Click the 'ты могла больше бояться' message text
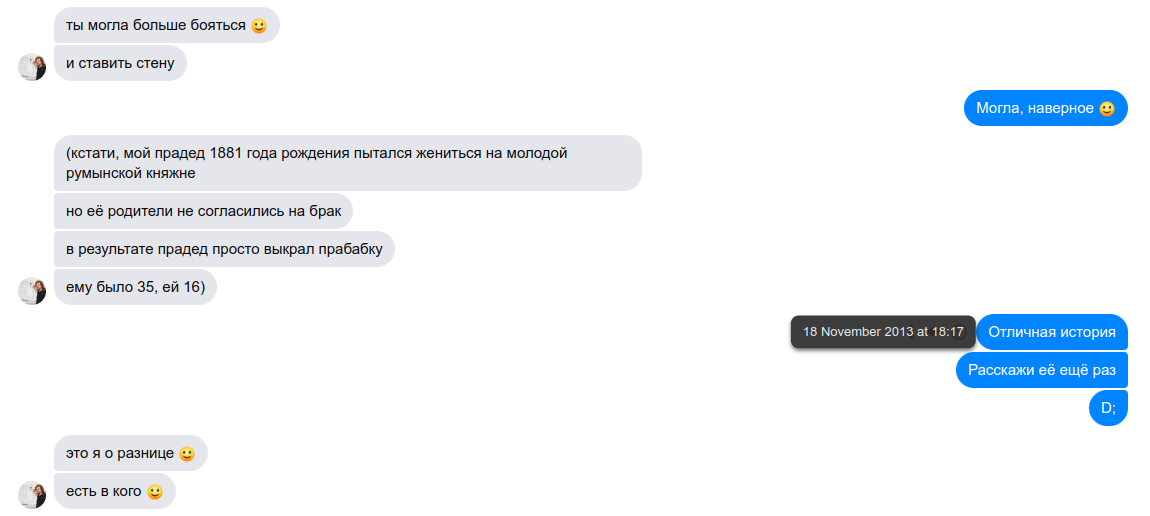 (155, 26)
